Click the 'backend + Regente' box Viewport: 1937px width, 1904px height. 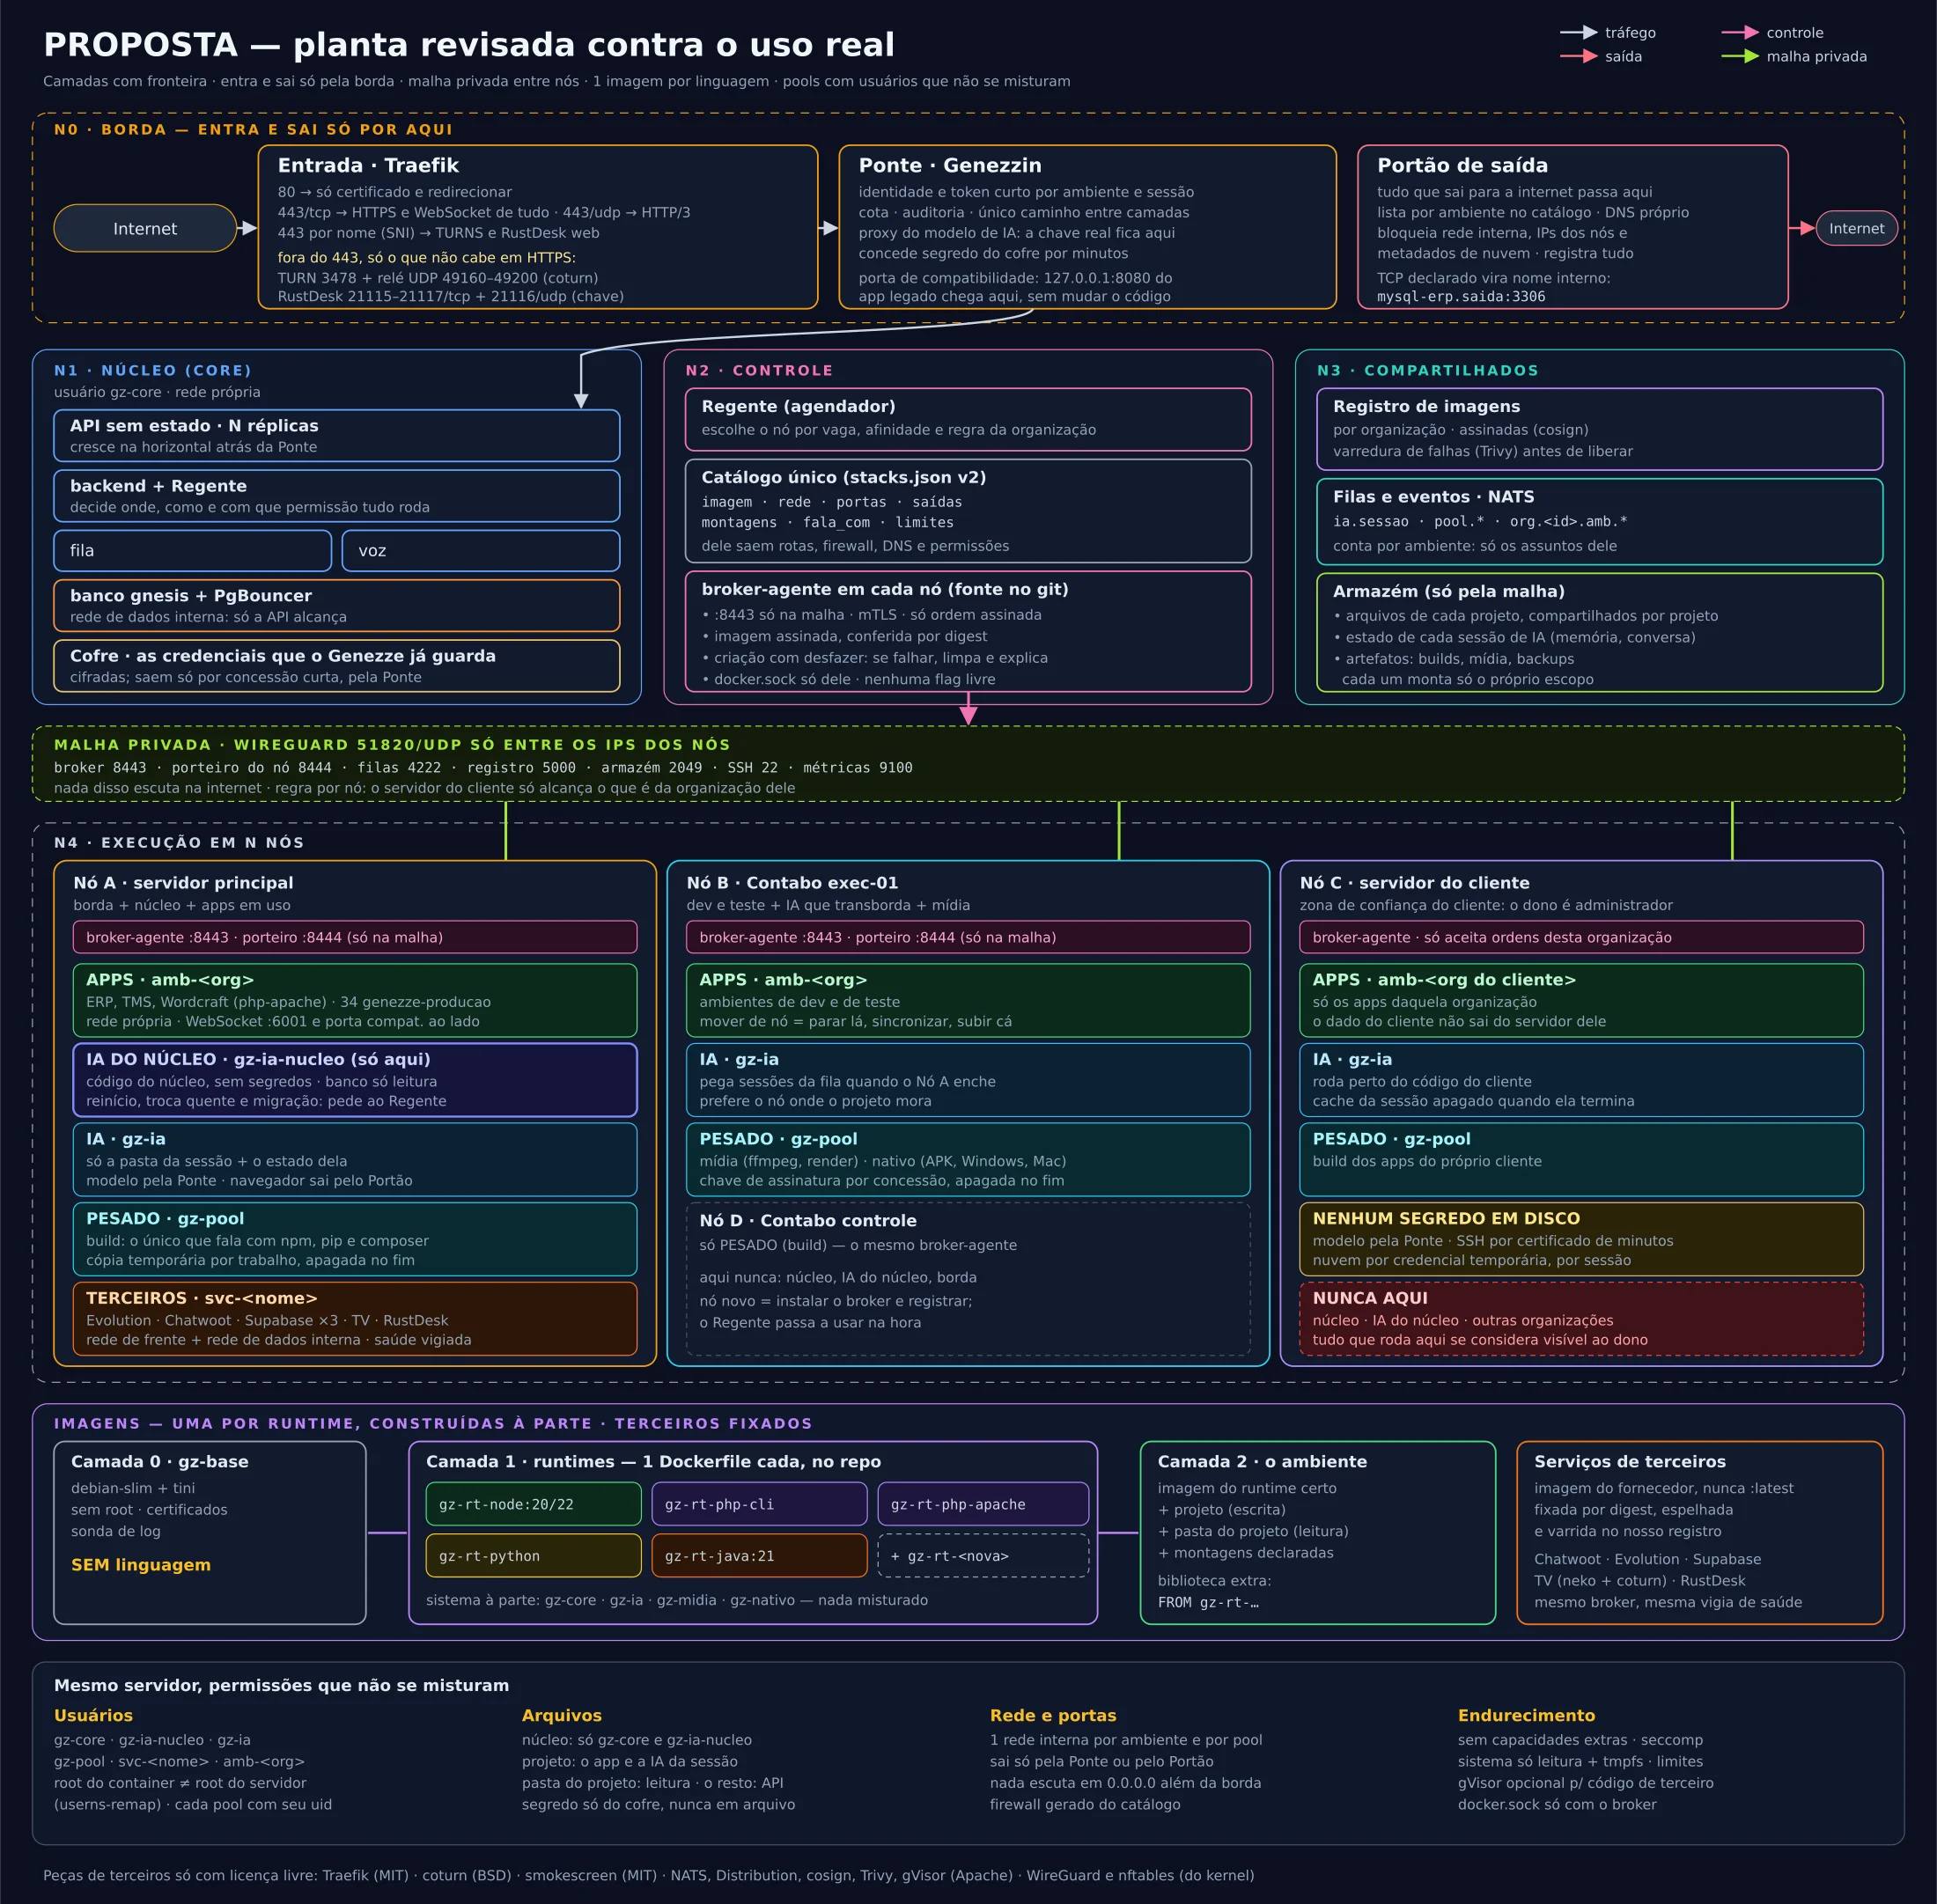click(x=337, y=496)
